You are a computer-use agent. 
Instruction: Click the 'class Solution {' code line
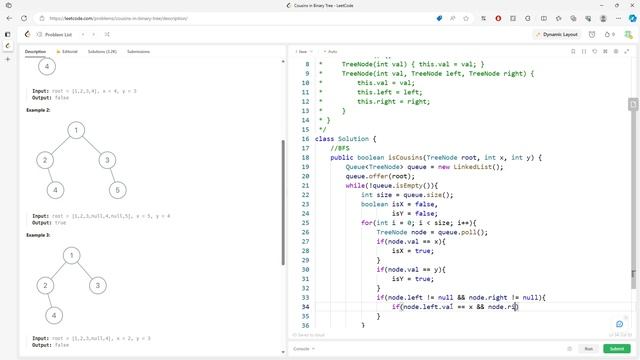[x=346, y=139]
